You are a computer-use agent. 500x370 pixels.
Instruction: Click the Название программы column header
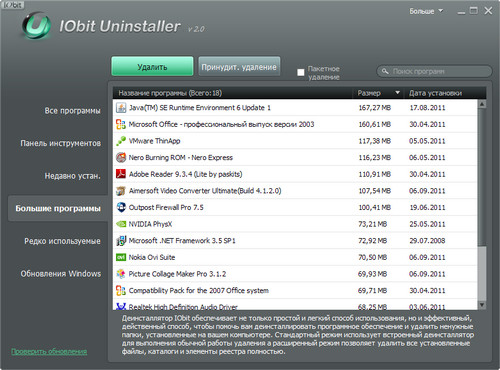[x=233, y=93]
